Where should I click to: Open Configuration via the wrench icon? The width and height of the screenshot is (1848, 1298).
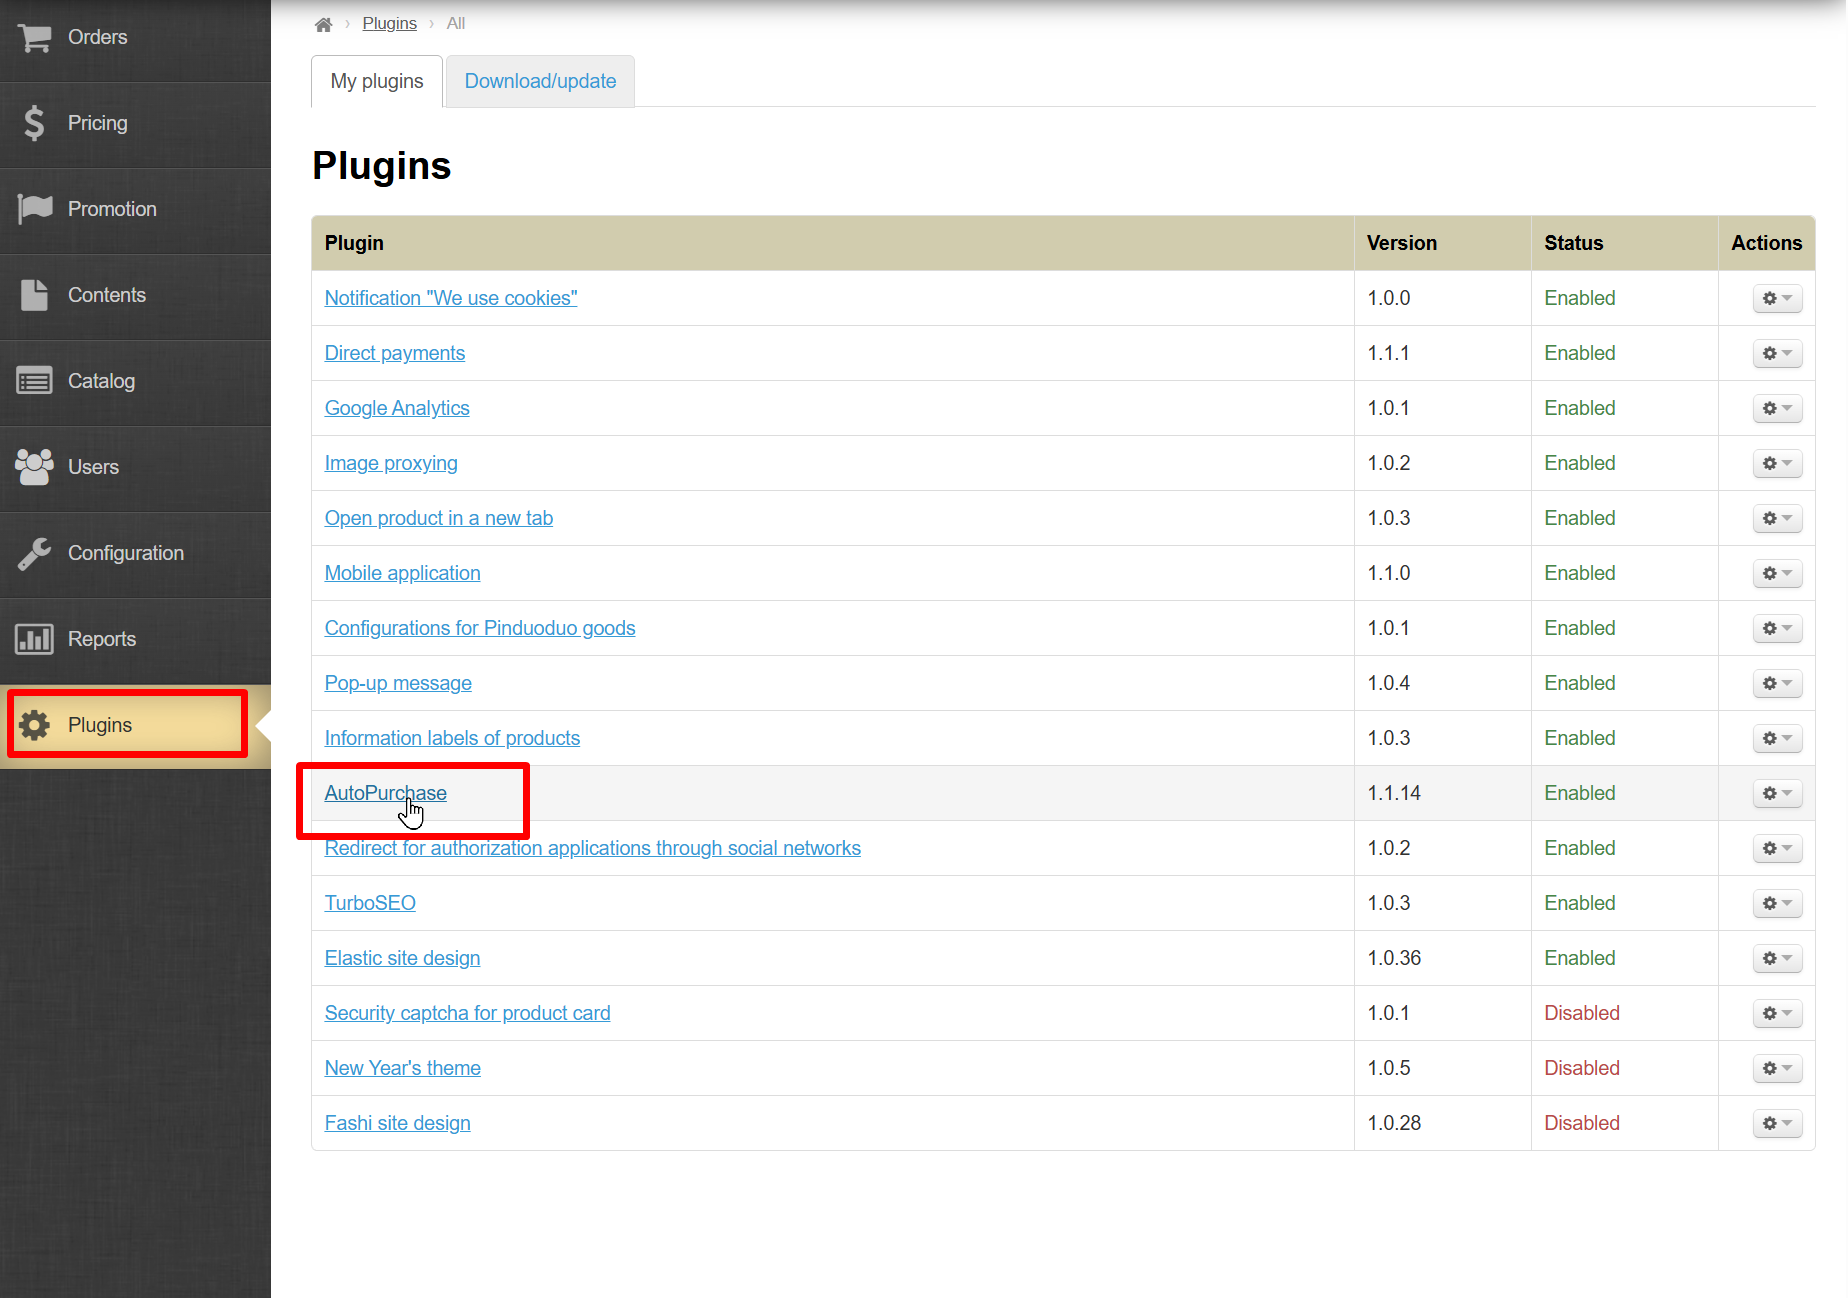click(x=35, y=553)
